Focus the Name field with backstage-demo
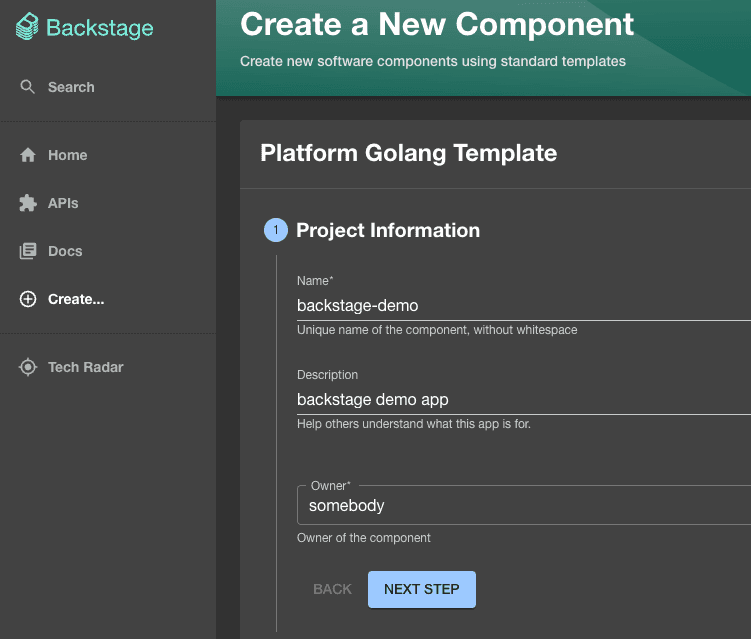 (524, 306)
